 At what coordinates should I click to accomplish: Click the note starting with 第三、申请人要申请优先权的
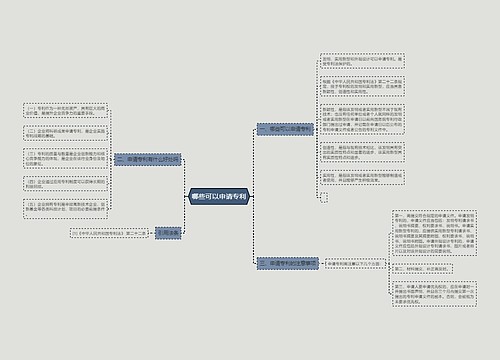[x=434, y=294]
